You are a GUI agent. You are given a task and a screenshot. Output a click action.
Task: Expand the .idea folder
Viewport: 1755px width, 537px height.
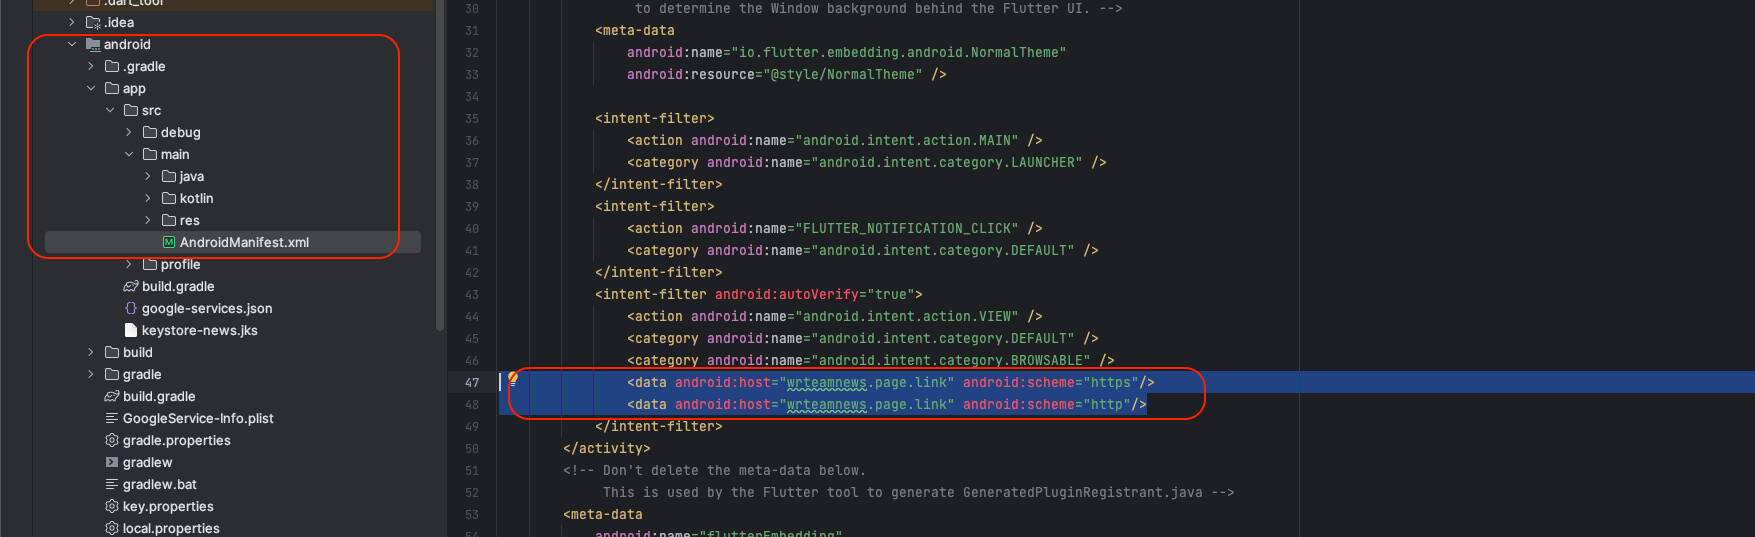72,23
